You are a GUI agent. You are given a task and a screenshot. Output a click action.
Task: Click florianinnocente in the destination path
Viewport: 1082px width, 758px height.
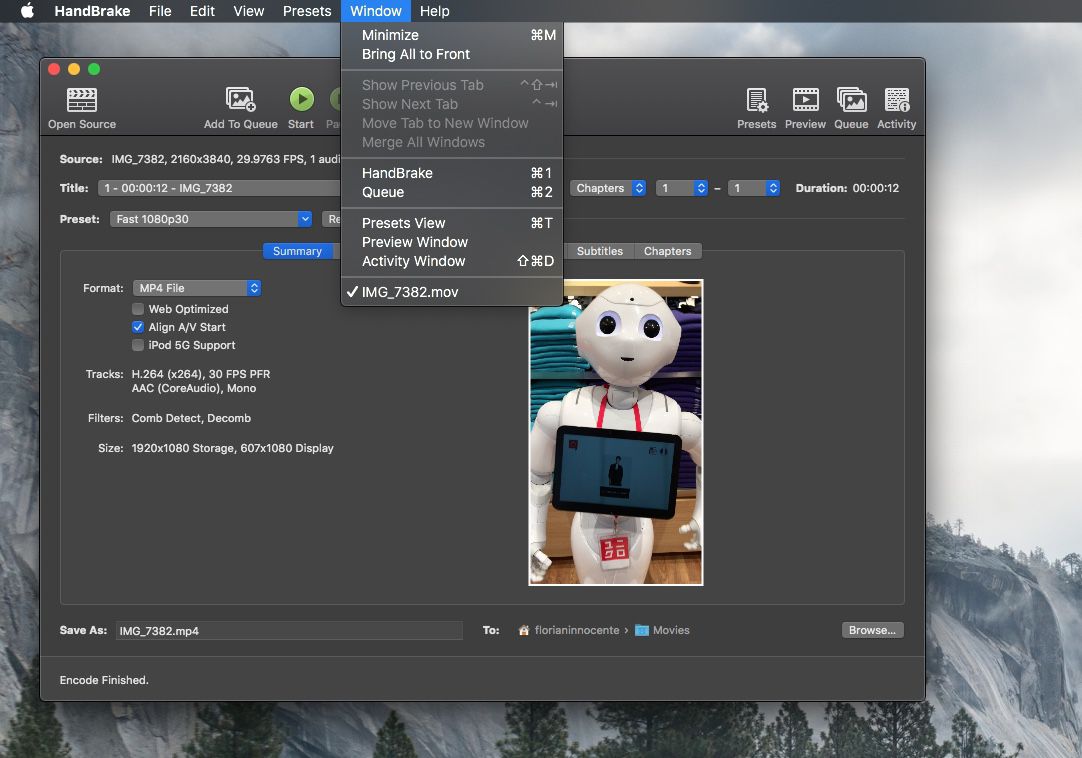[x=577, y=630]
